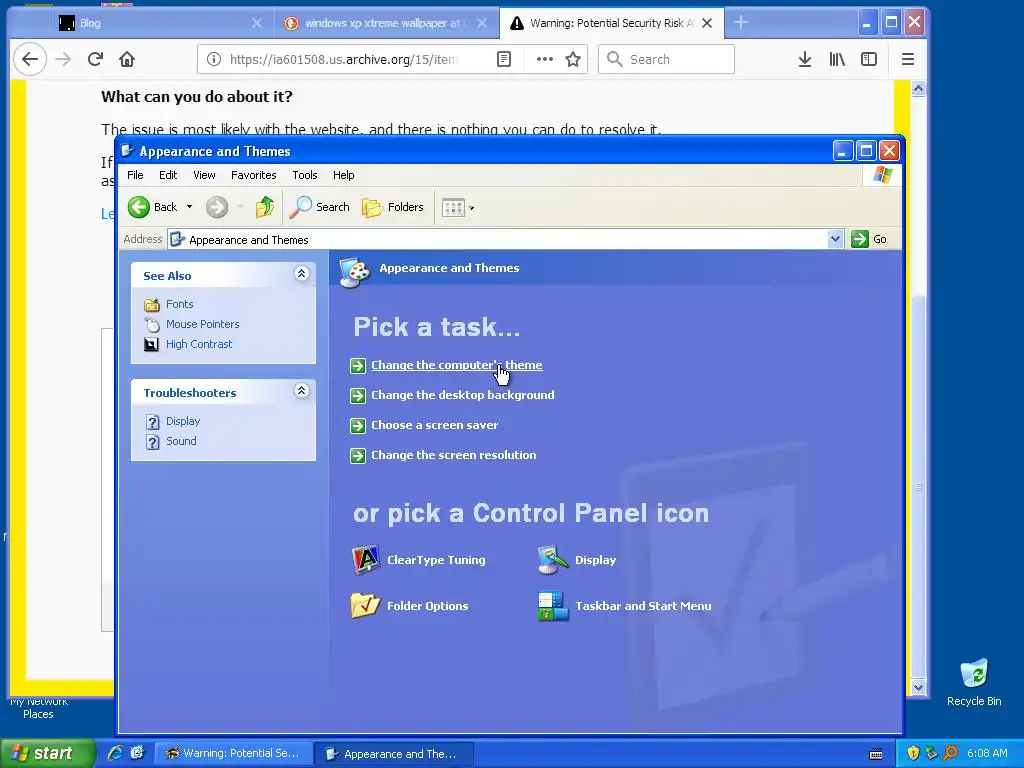Launch the Sound troubleshooter
The image size is (1024, 768).
point(181,441)
